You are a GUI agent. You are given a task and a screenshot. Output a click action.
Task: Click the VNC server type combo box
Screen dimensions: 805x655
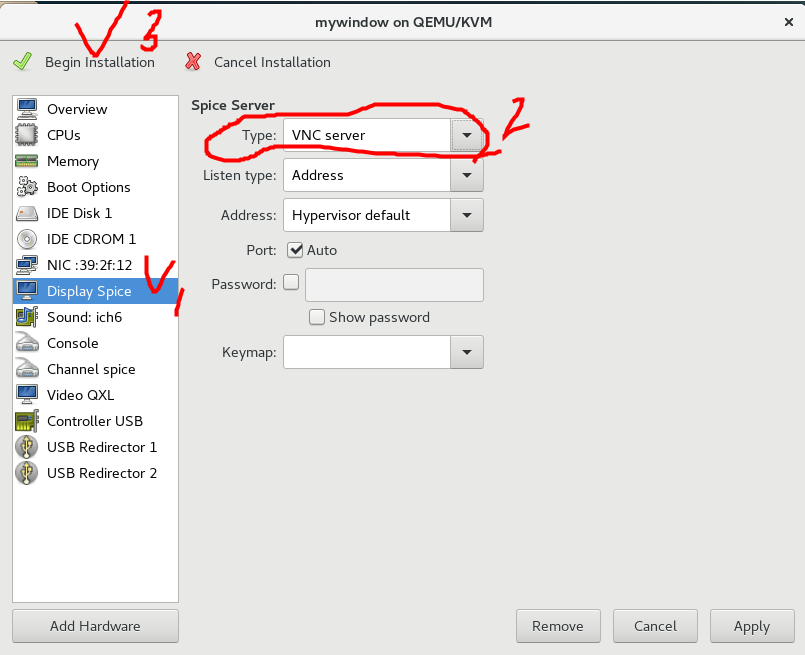click(383, 135)
